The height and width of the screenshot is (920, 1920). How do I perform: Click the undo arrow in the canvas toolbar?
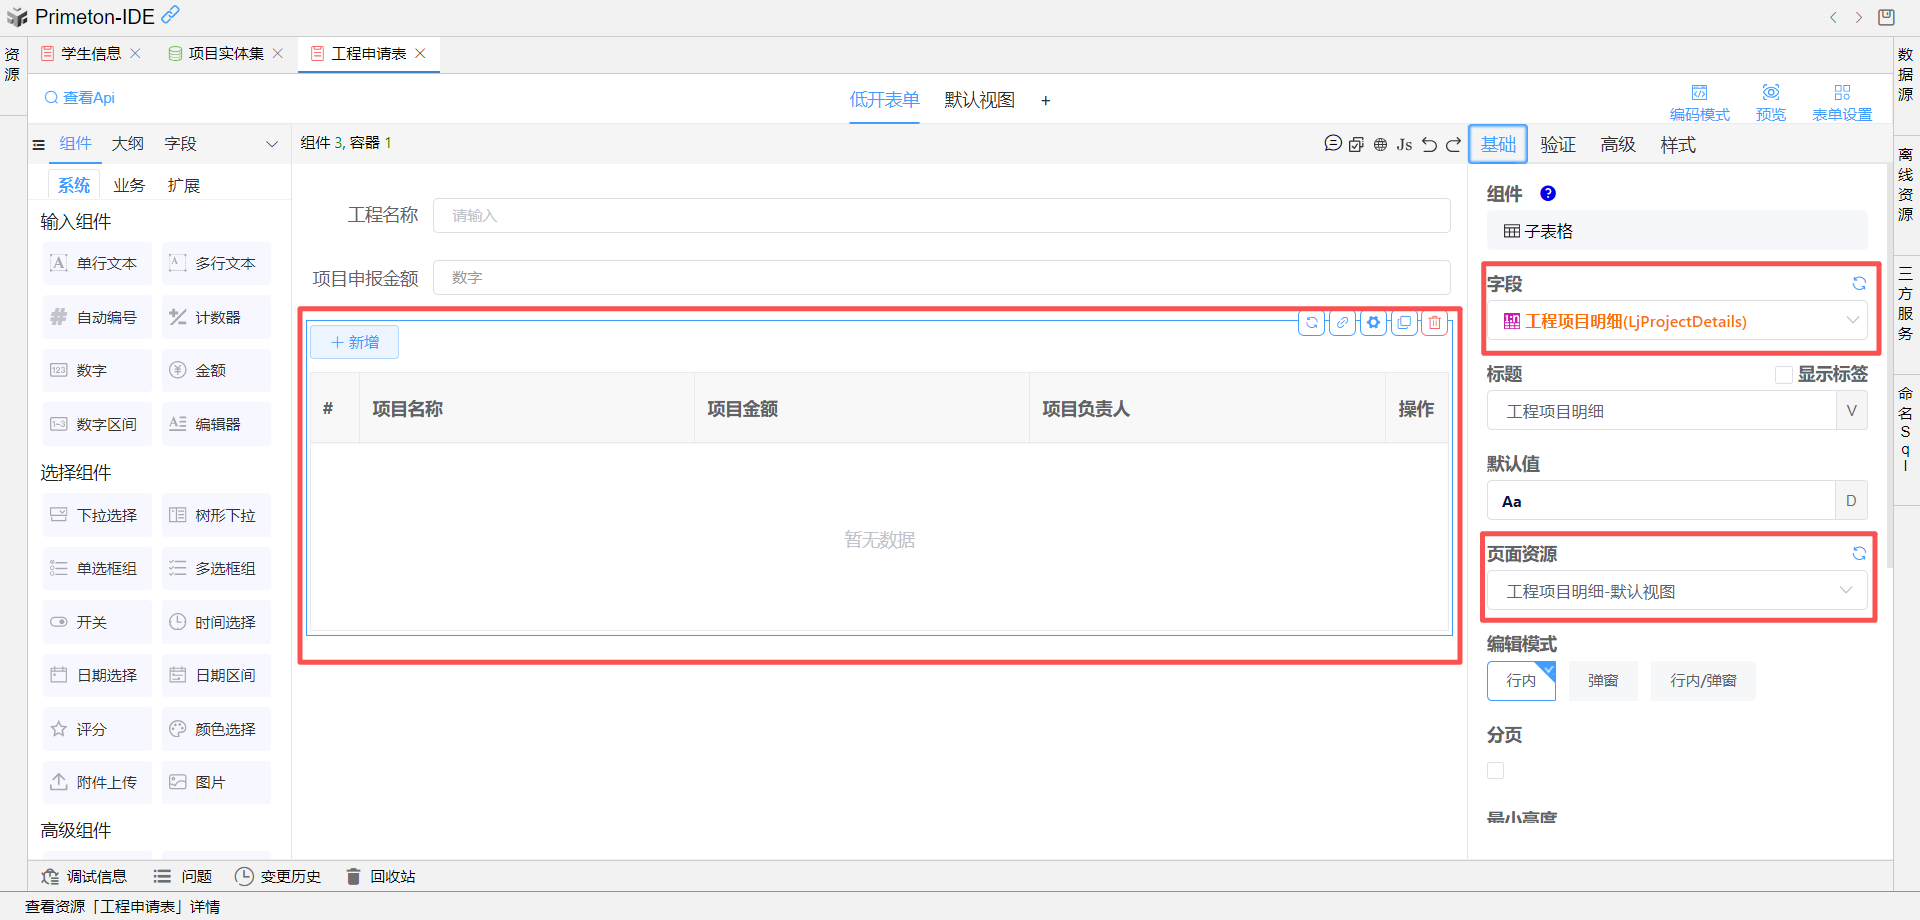pos(1429,145)
